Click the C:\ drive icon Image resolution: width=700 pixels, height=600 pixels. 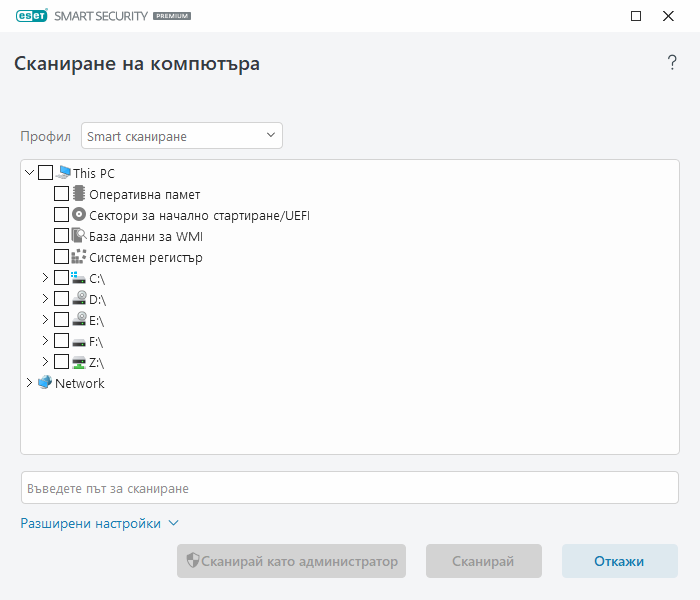(79, 278)
